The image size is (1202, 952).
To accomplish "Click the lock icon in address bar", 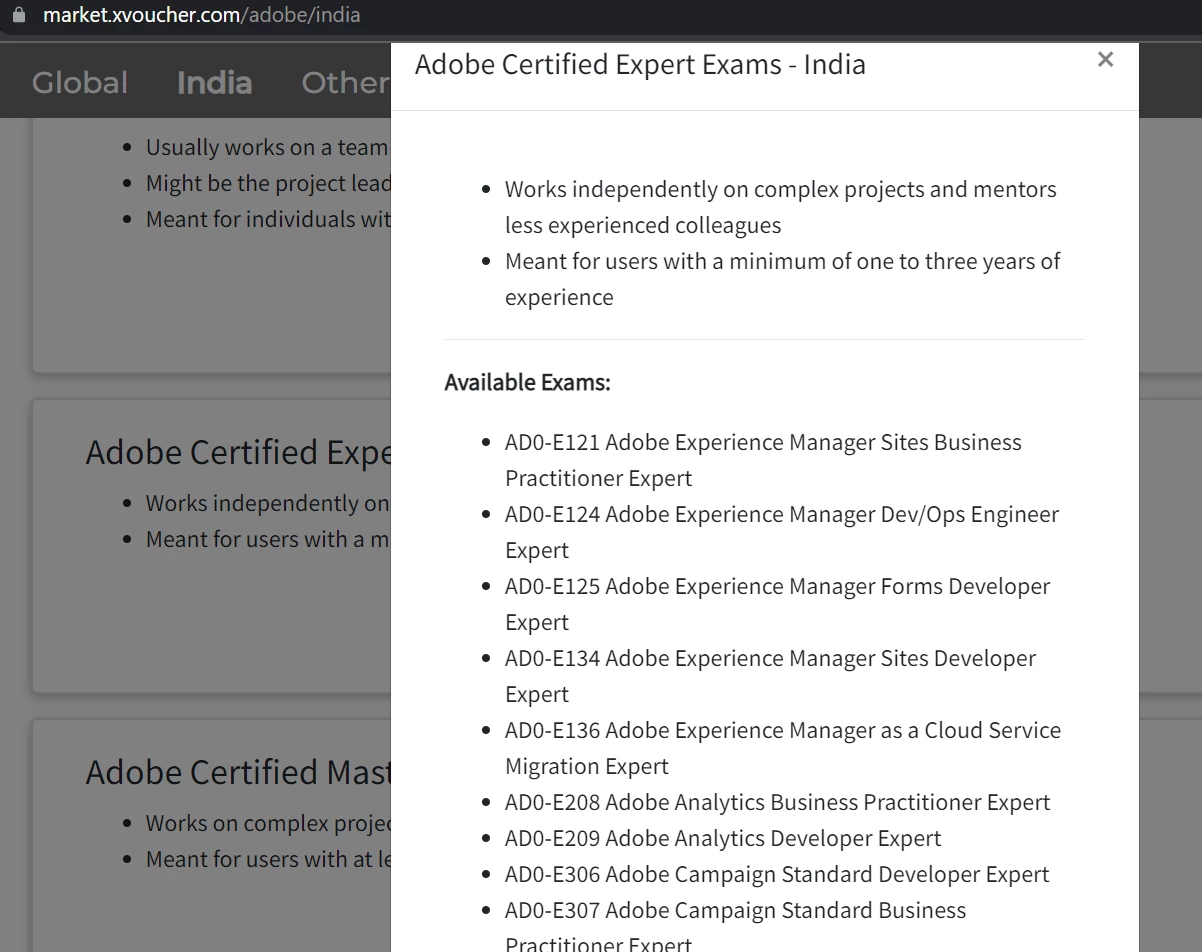I will click(x=18, y=16).
